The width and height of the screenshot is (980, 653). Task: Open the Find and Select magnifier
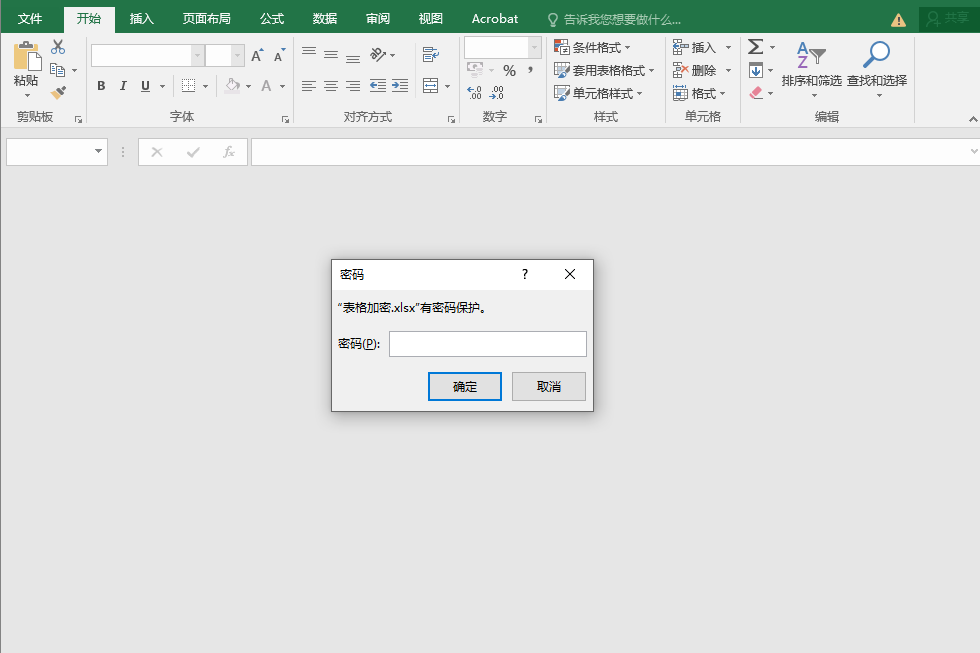pyautogui.click(x=876, y=56)
